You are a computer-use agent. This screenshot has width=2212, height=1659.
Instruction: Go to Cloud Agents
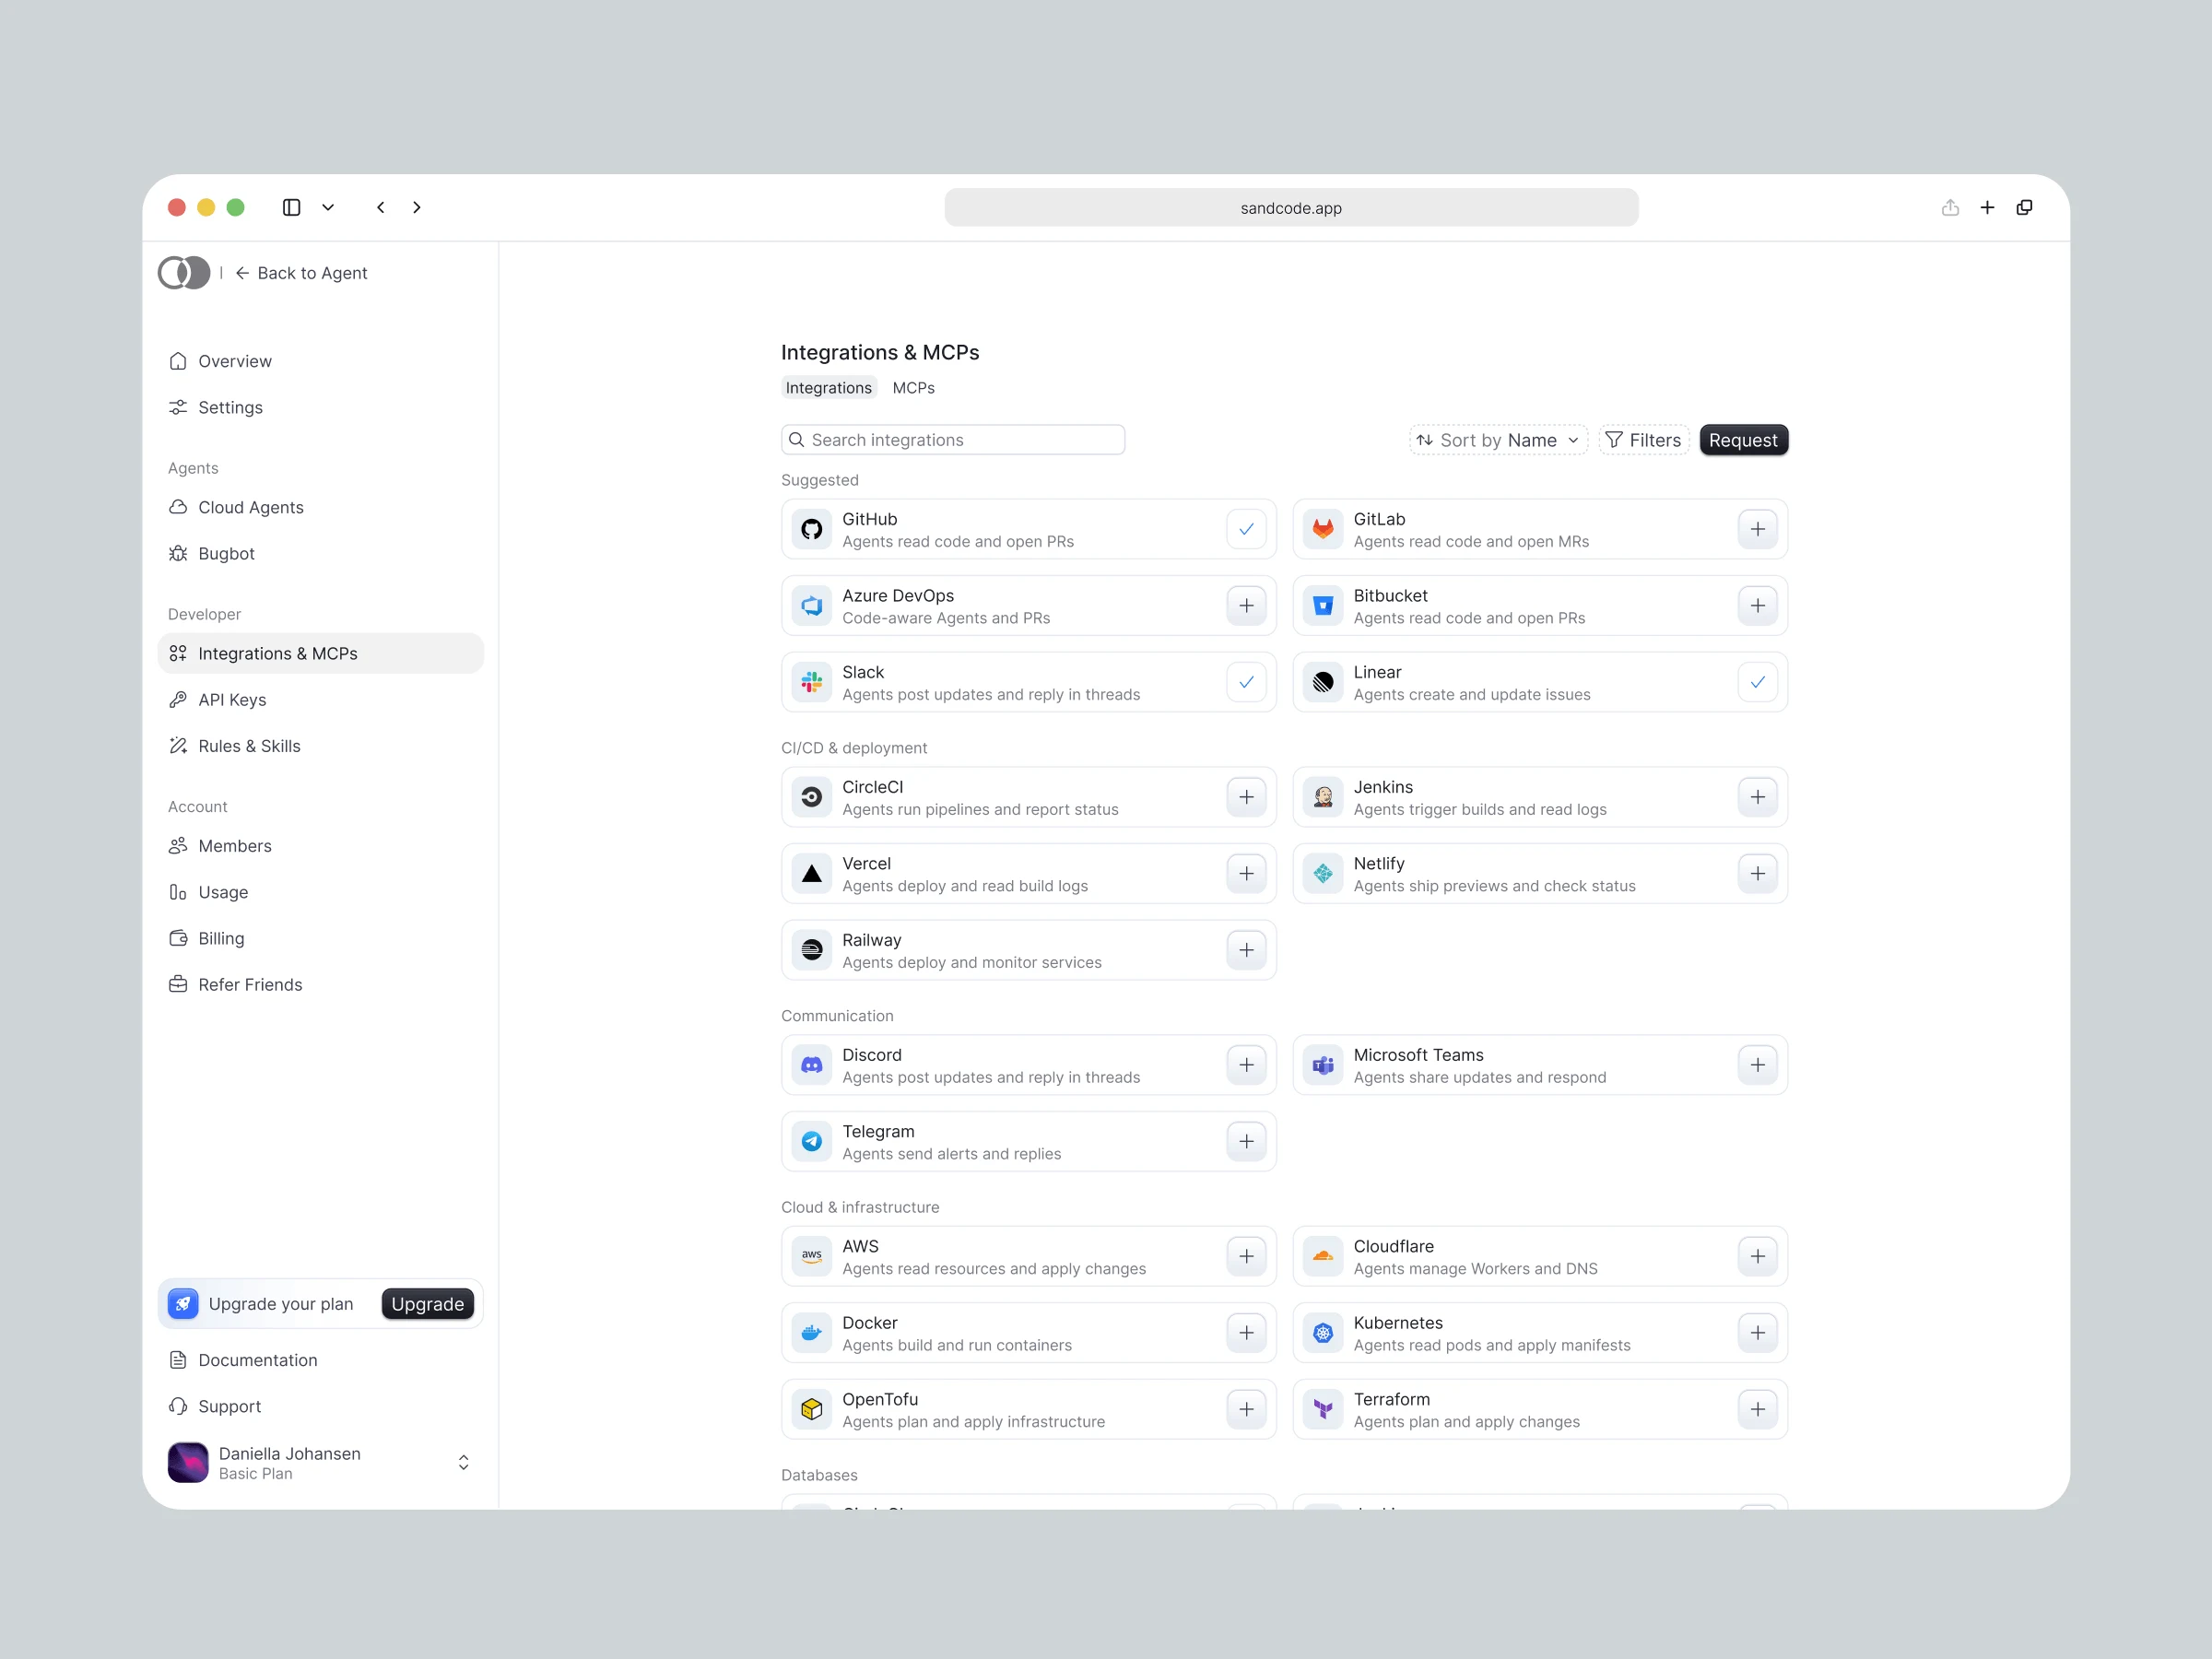320,507
